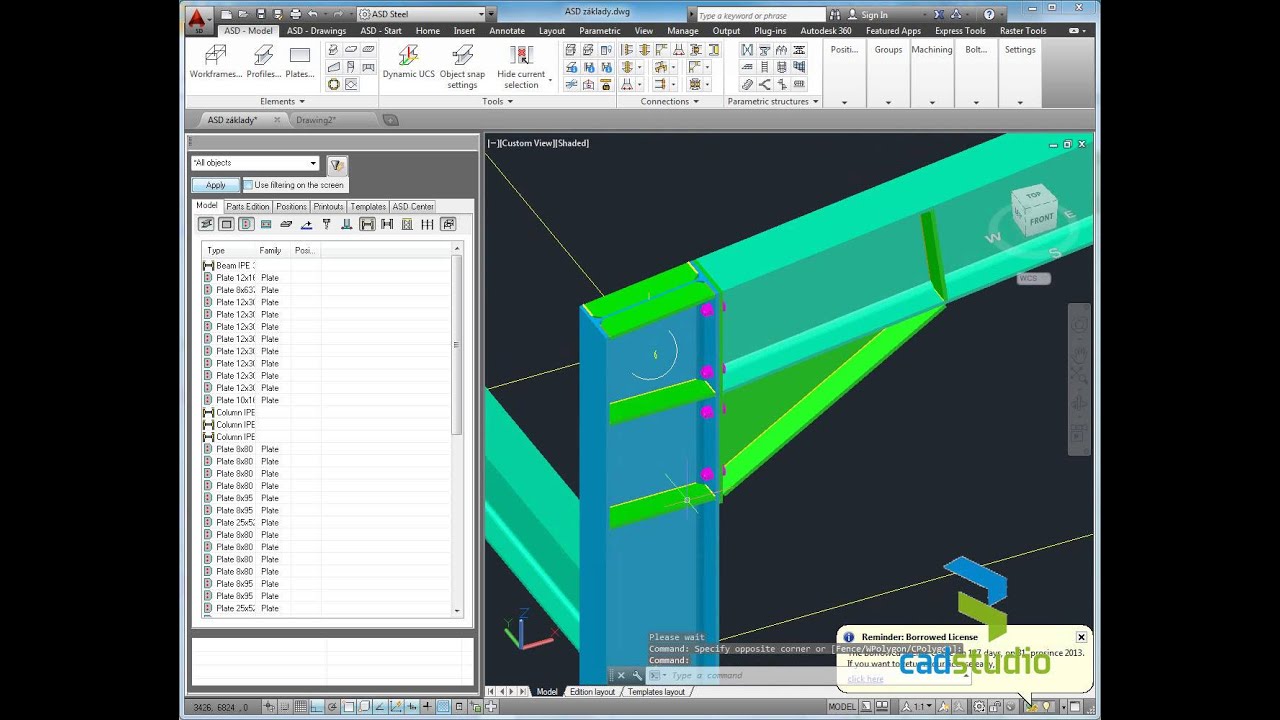Click the click here link in license reminder

point(865,679)
